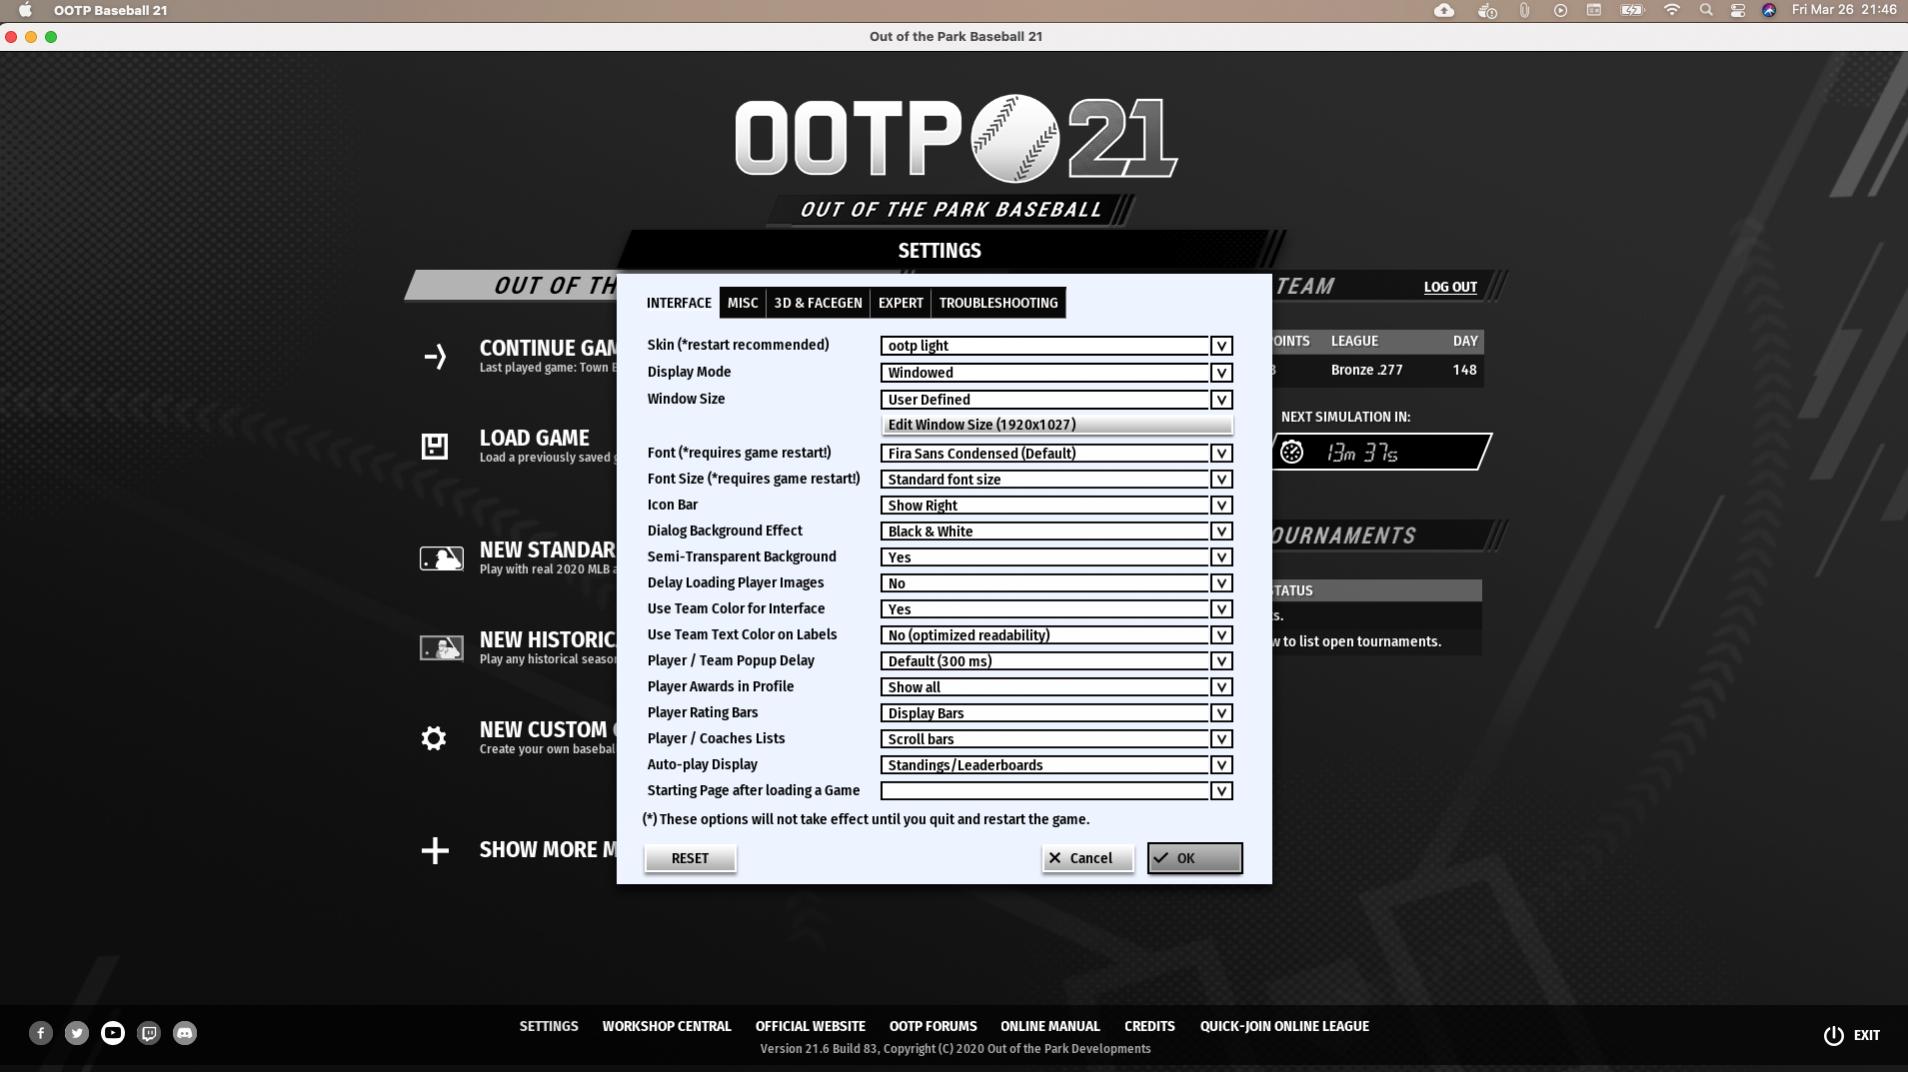Expand the Player Rating Bars dropdown
Screen dimensions: 1908x1072
1221,714
